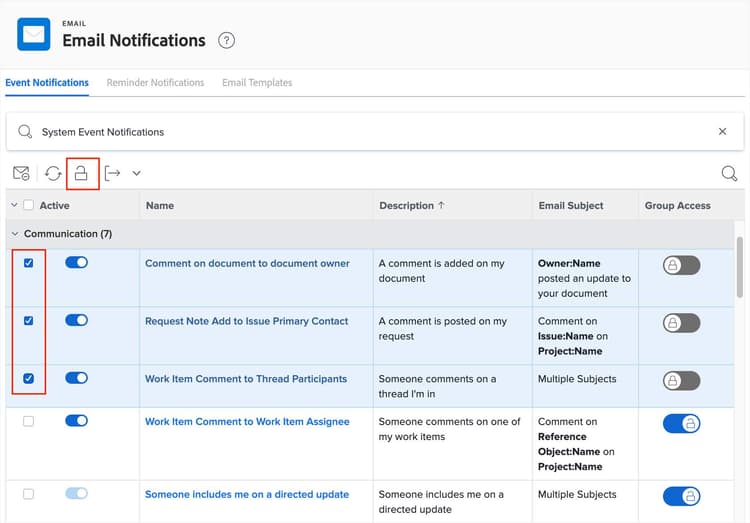Open Work Item Comment to Thread Participants link

pyautogui.click(x=246, y=379)
